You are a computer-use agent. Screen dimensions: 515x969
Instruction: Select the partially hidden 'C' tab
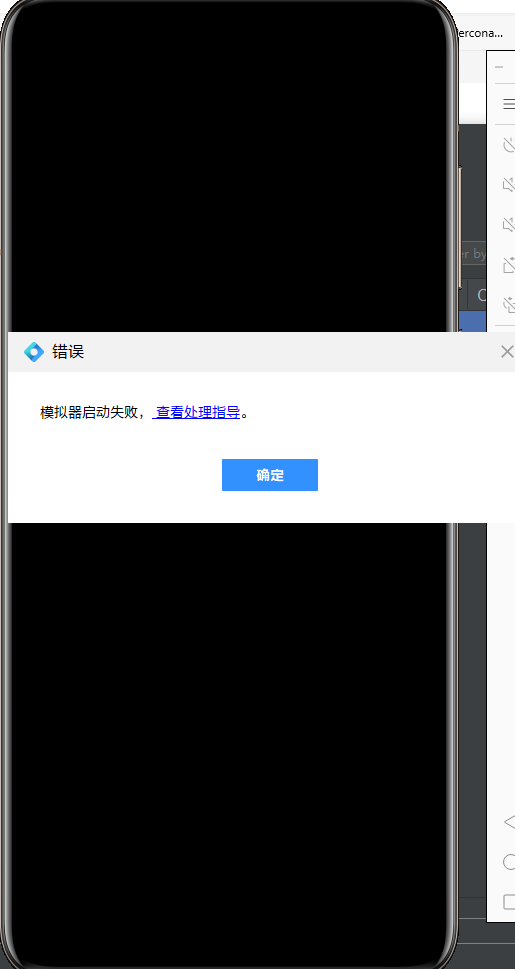480,295
